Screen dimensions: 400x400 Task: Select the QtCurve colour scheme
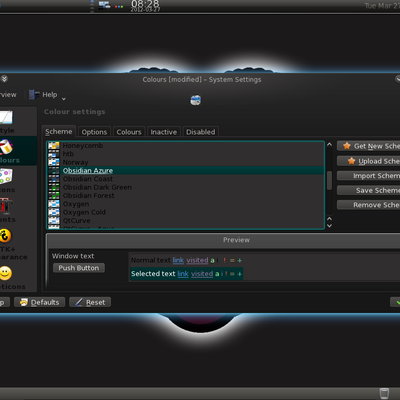[185, 221]
